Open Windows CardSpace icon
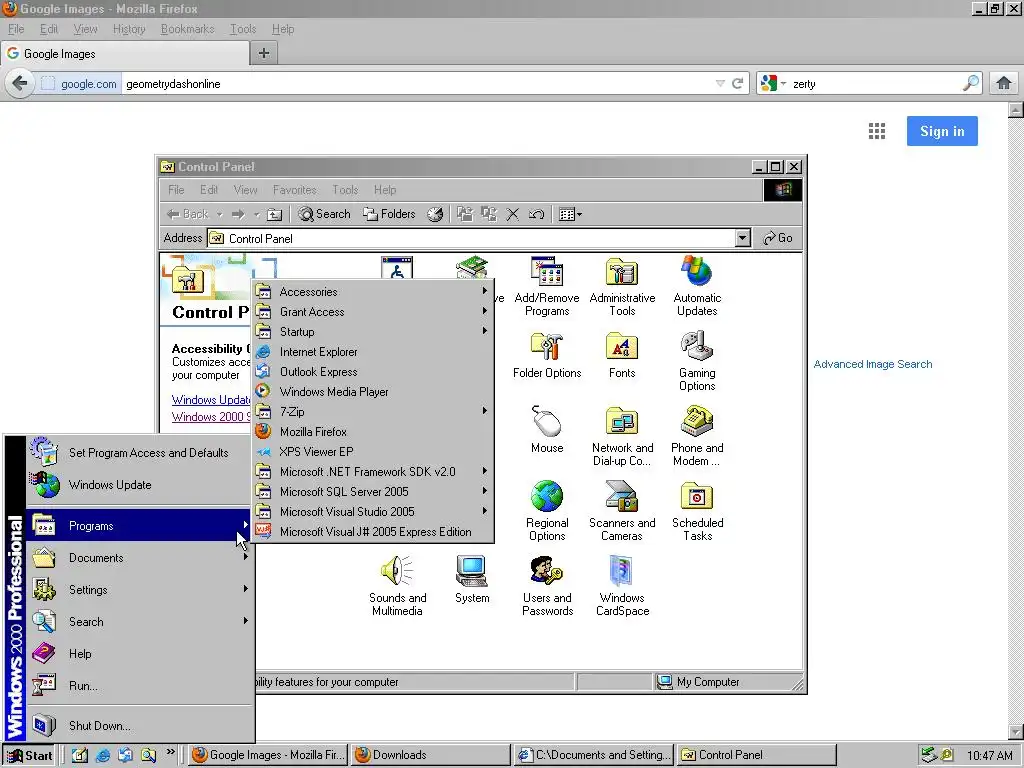1024x768 pixels. (x=622, y=586)
